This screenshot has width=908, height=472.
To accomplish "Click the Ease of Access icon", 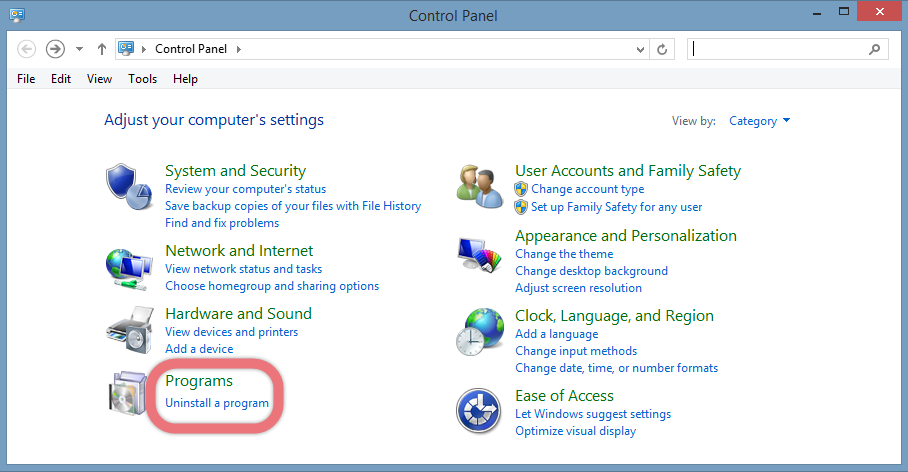I will [x=478, y=411].
